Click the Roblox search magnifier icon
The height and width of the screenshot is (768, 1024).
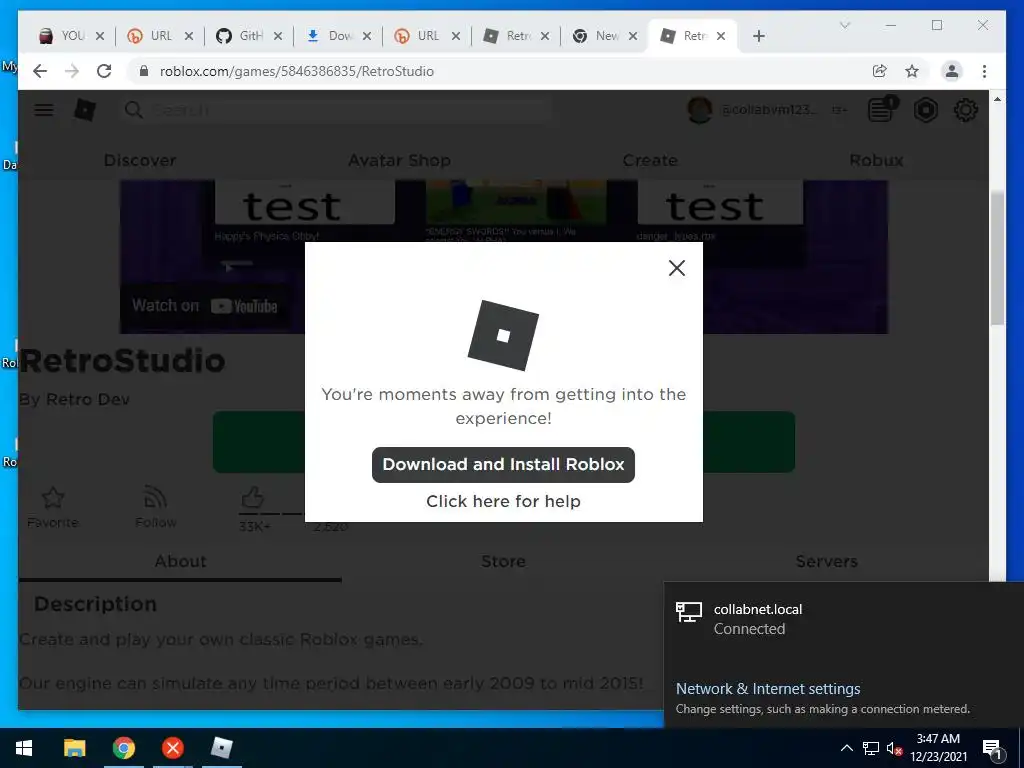pos(134,110)
